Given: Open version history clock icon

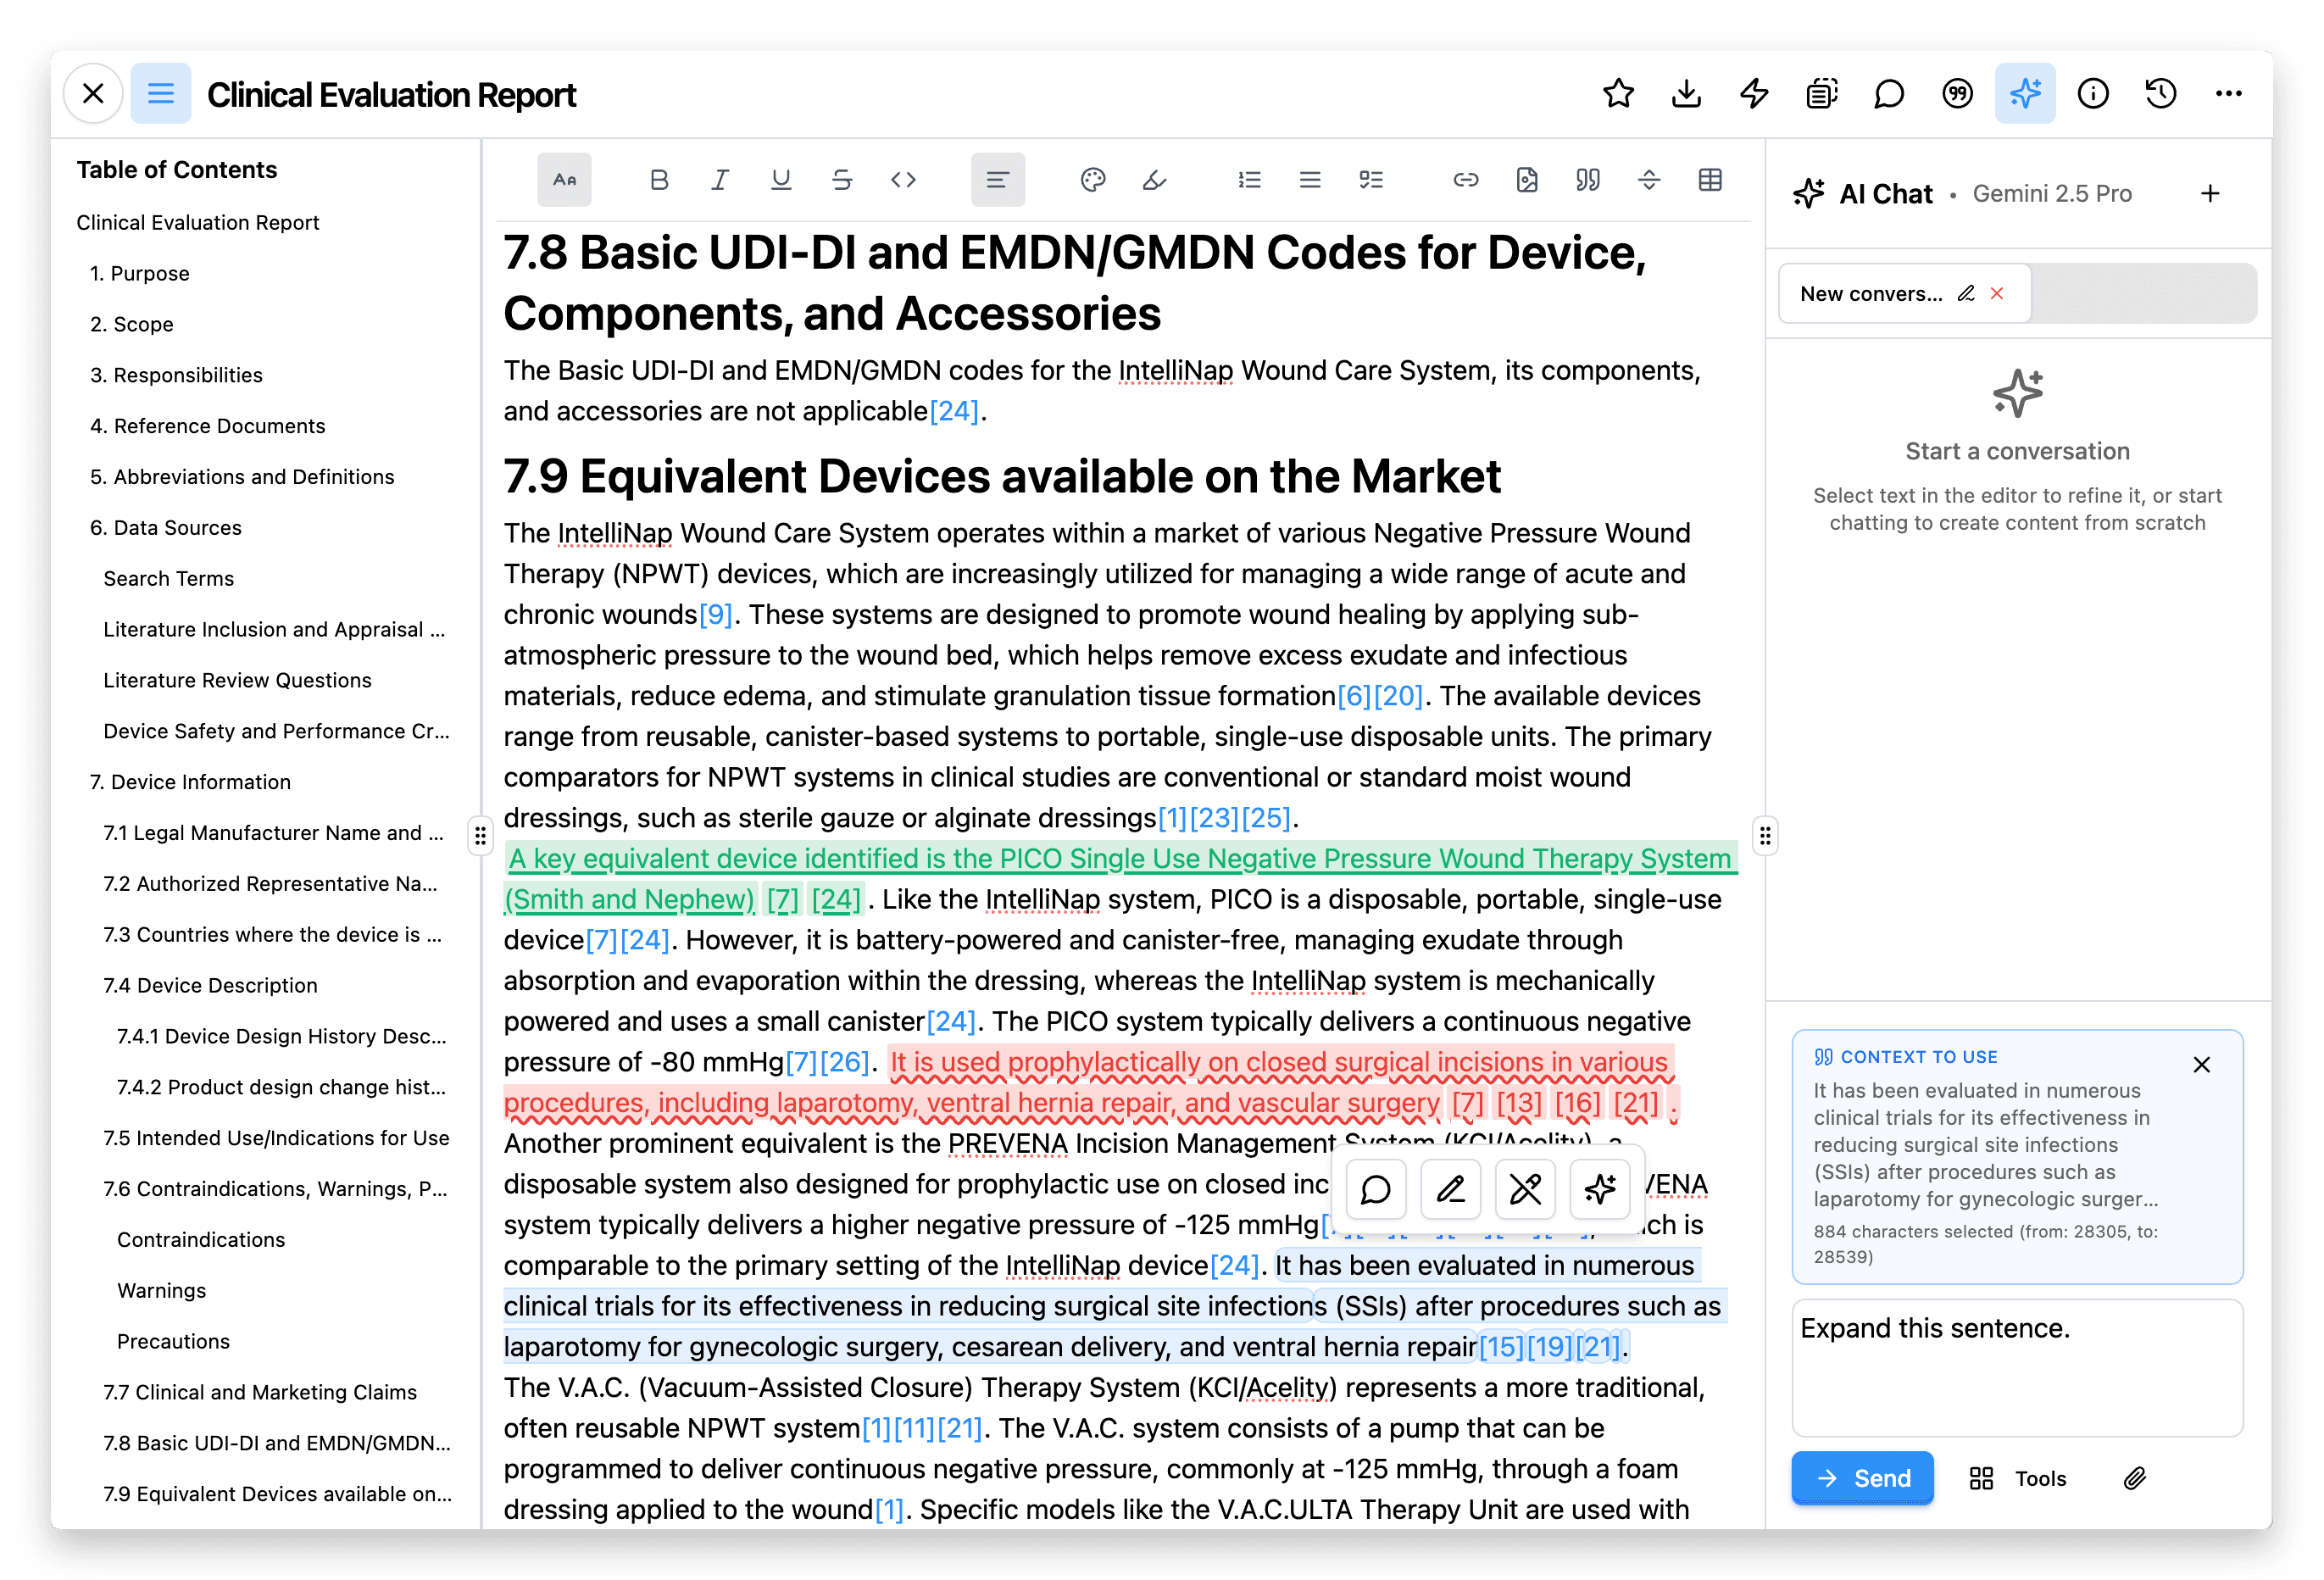Looking at the screenshot, I should [x=2160, y=94].
